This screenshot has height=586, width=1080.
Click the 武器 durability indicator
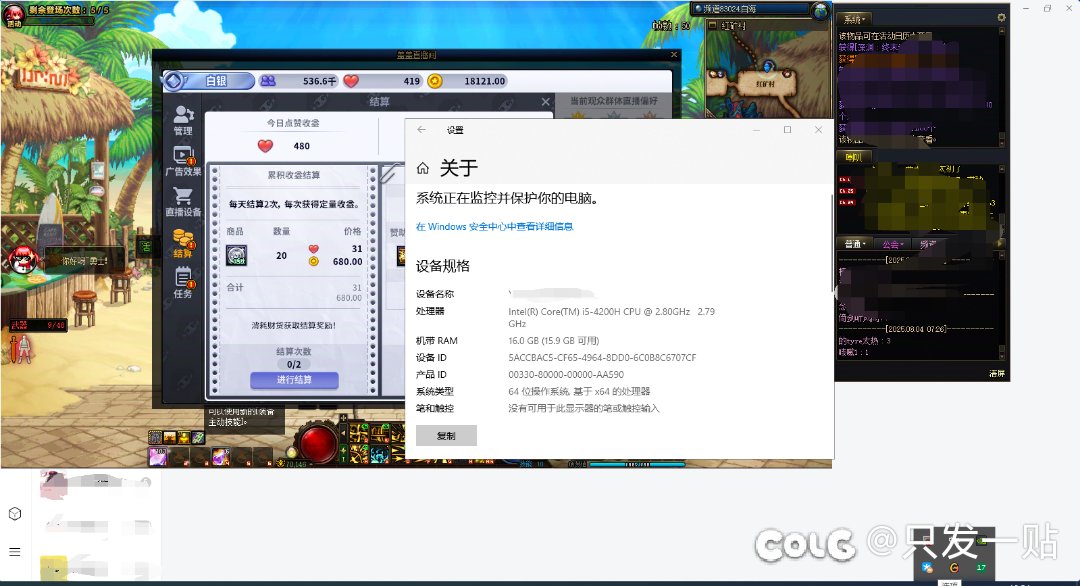[x=38, y=325]
